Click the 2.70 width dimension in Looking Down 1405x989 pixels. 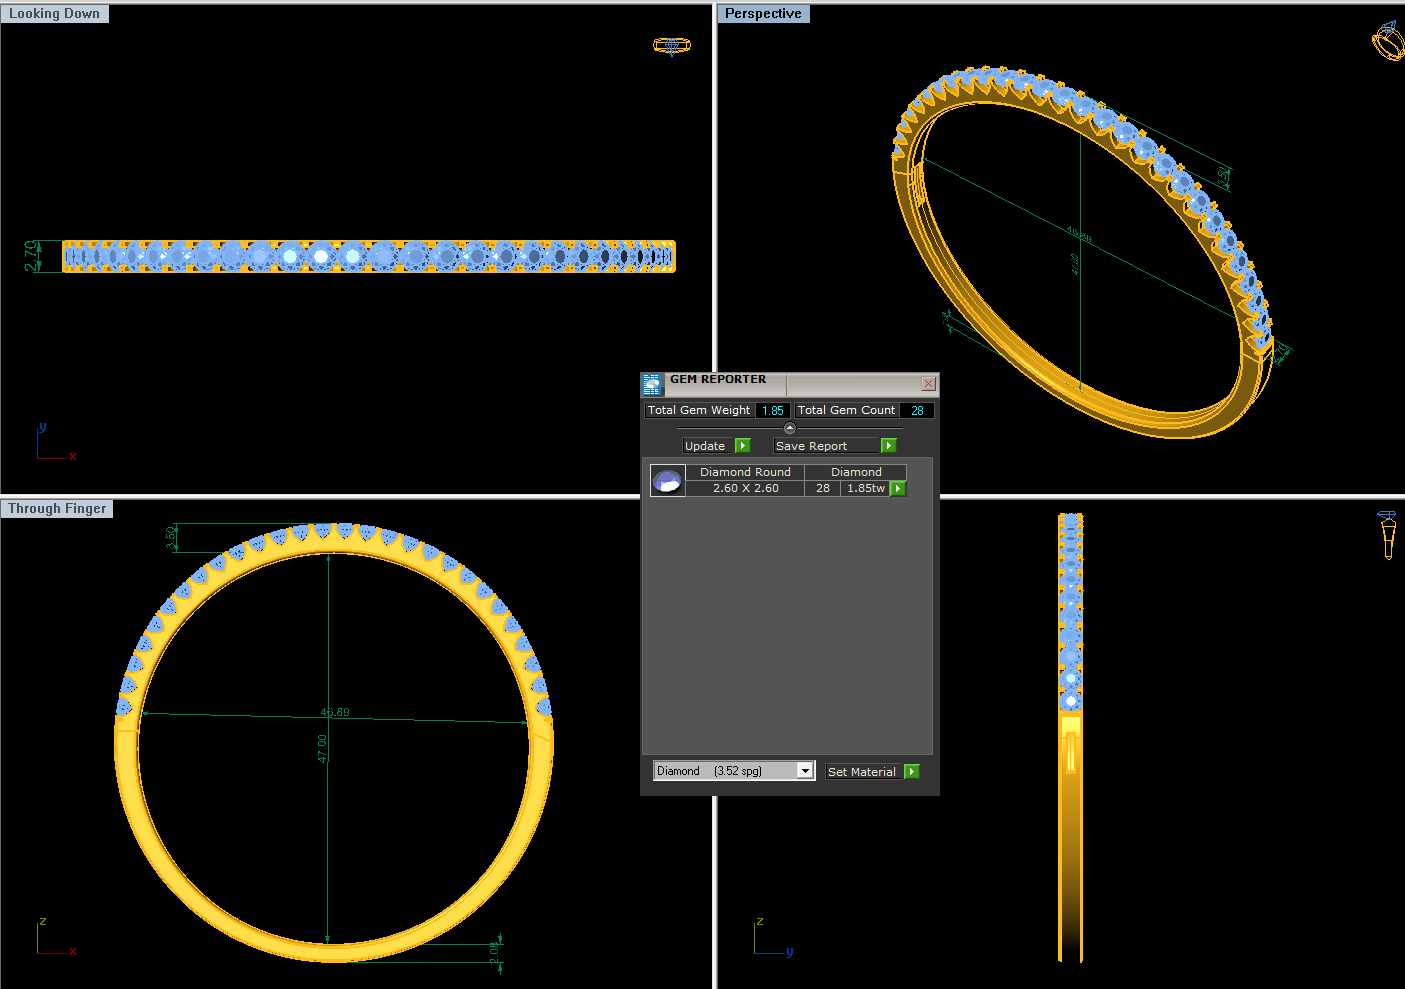[x=31, y=256]
